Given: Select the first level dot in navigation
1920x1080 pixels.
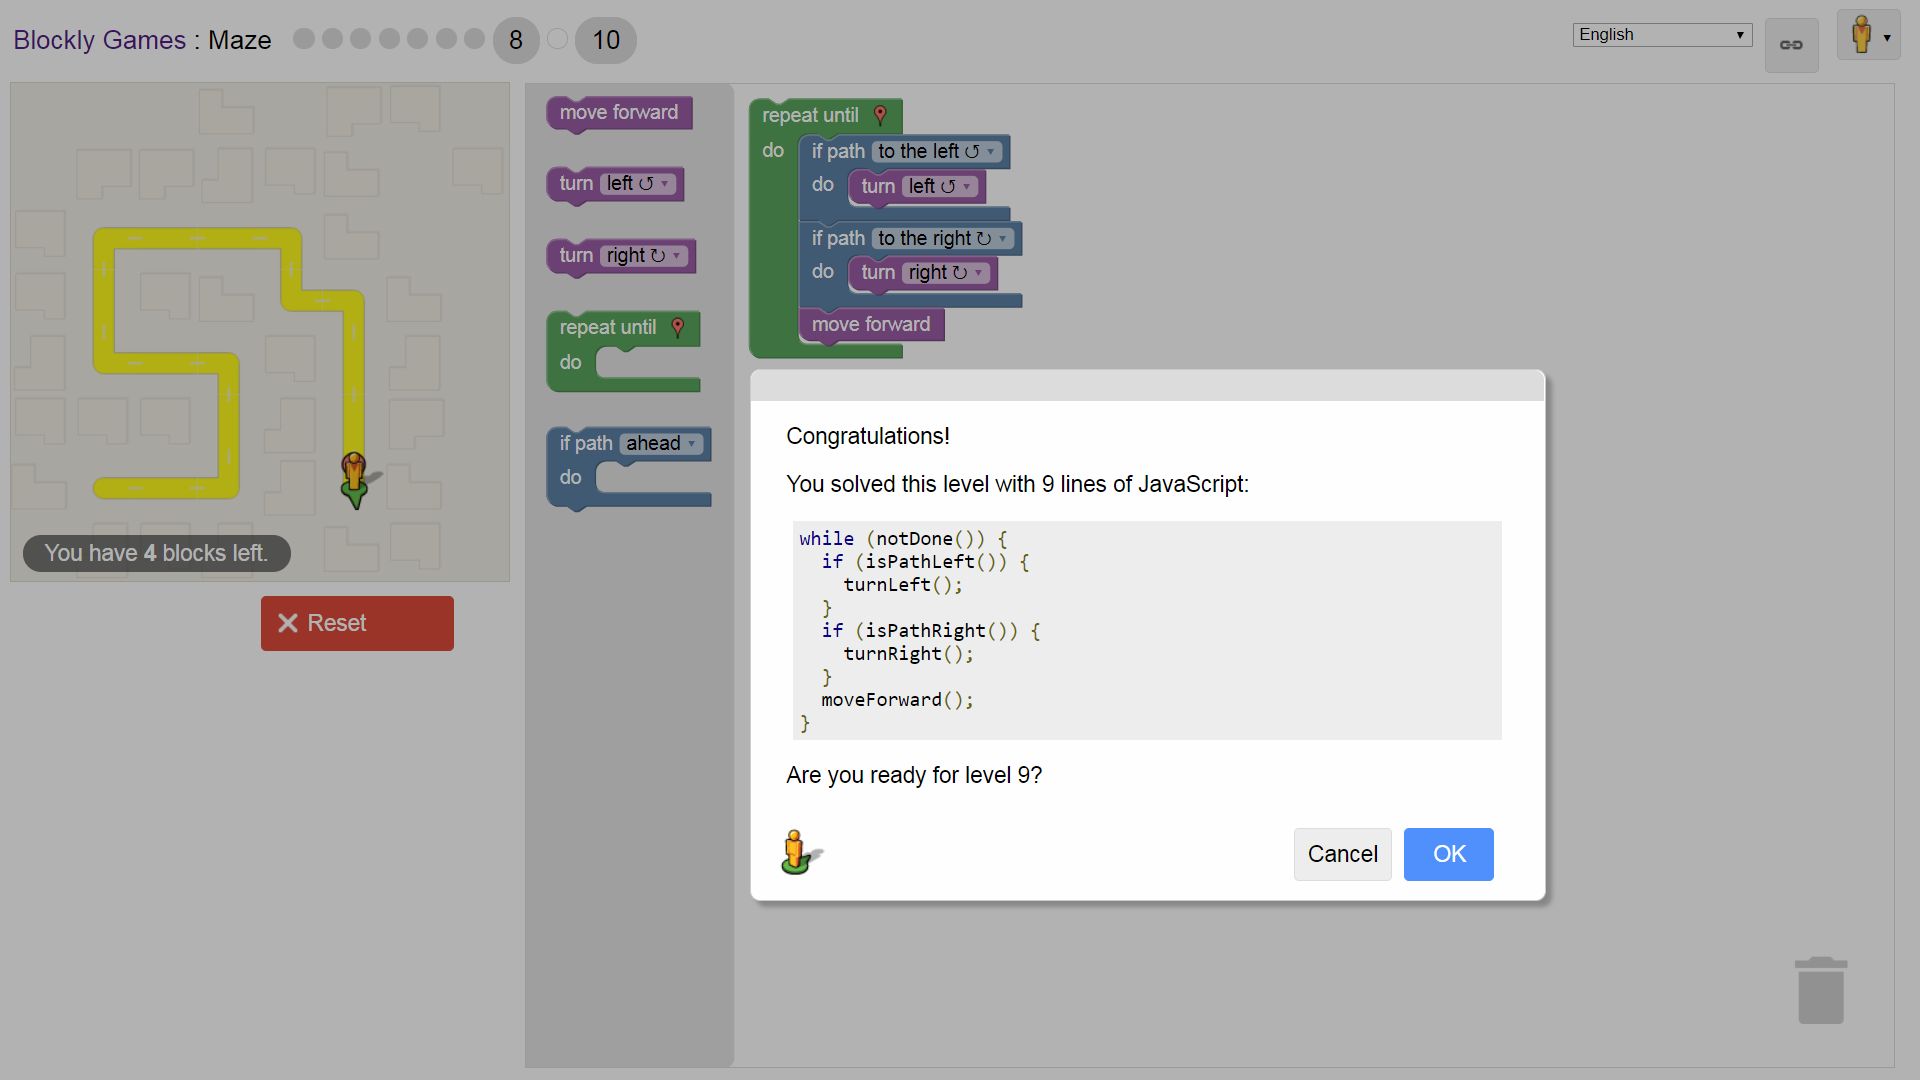Looking at the screenshot, I should tap(302, 39).
